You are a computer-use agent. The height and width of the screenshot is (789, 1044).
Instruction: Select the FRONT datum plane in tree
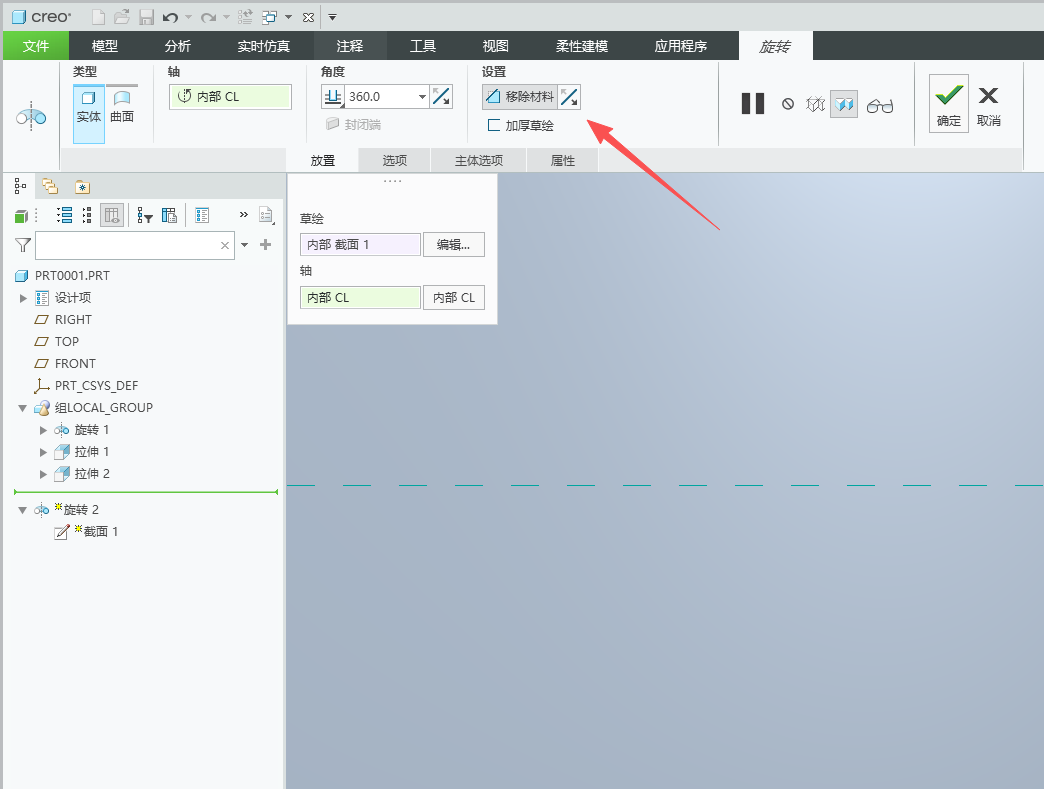75,364
